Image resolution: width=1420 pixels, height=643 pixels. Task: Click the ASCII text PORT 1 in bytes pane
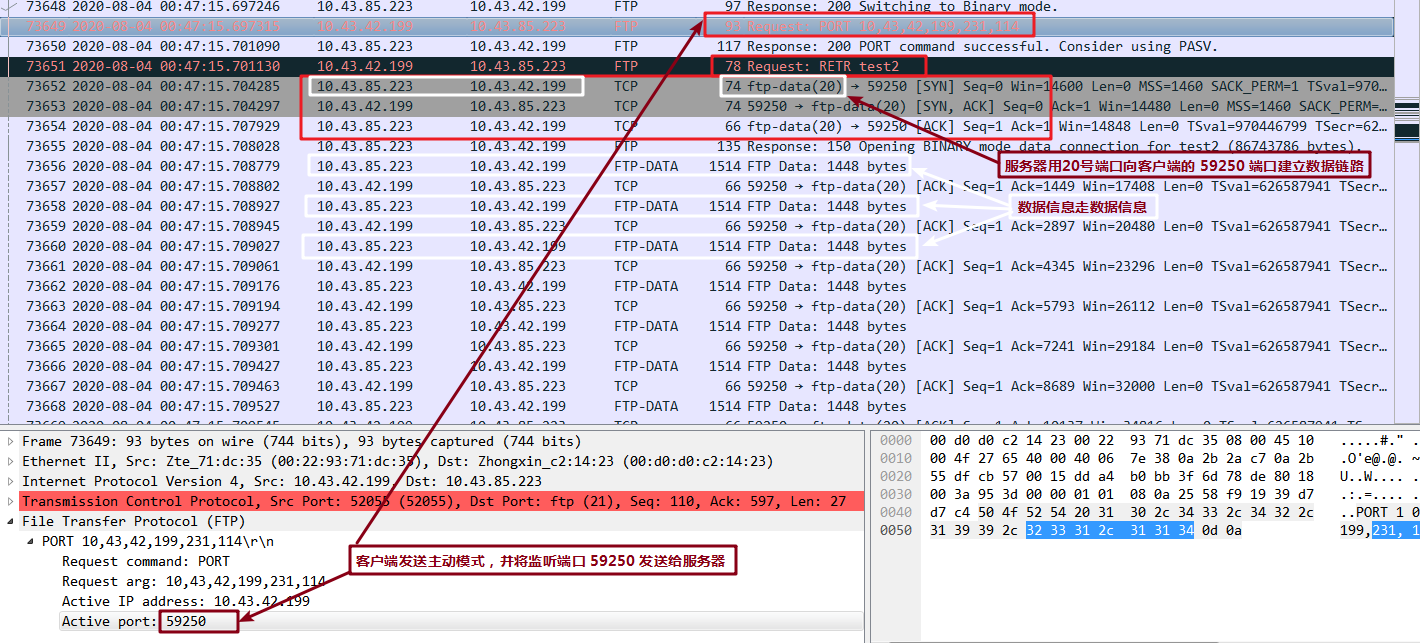1382,512
